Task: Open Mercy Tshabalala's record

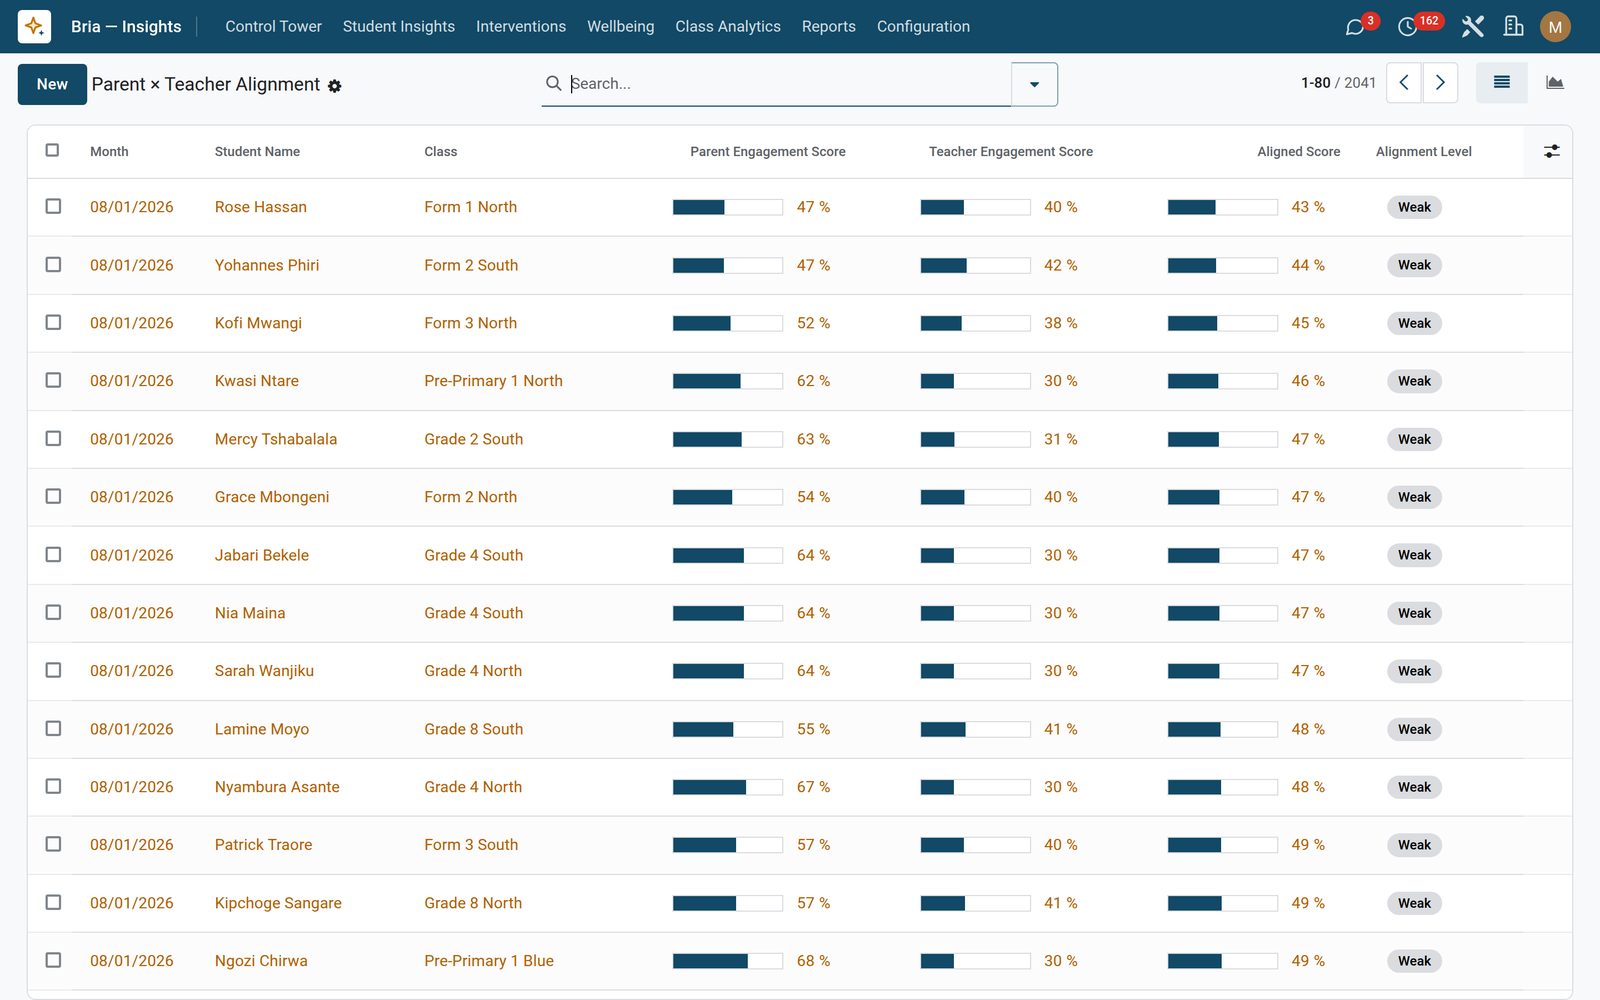Action: (276, 439)
